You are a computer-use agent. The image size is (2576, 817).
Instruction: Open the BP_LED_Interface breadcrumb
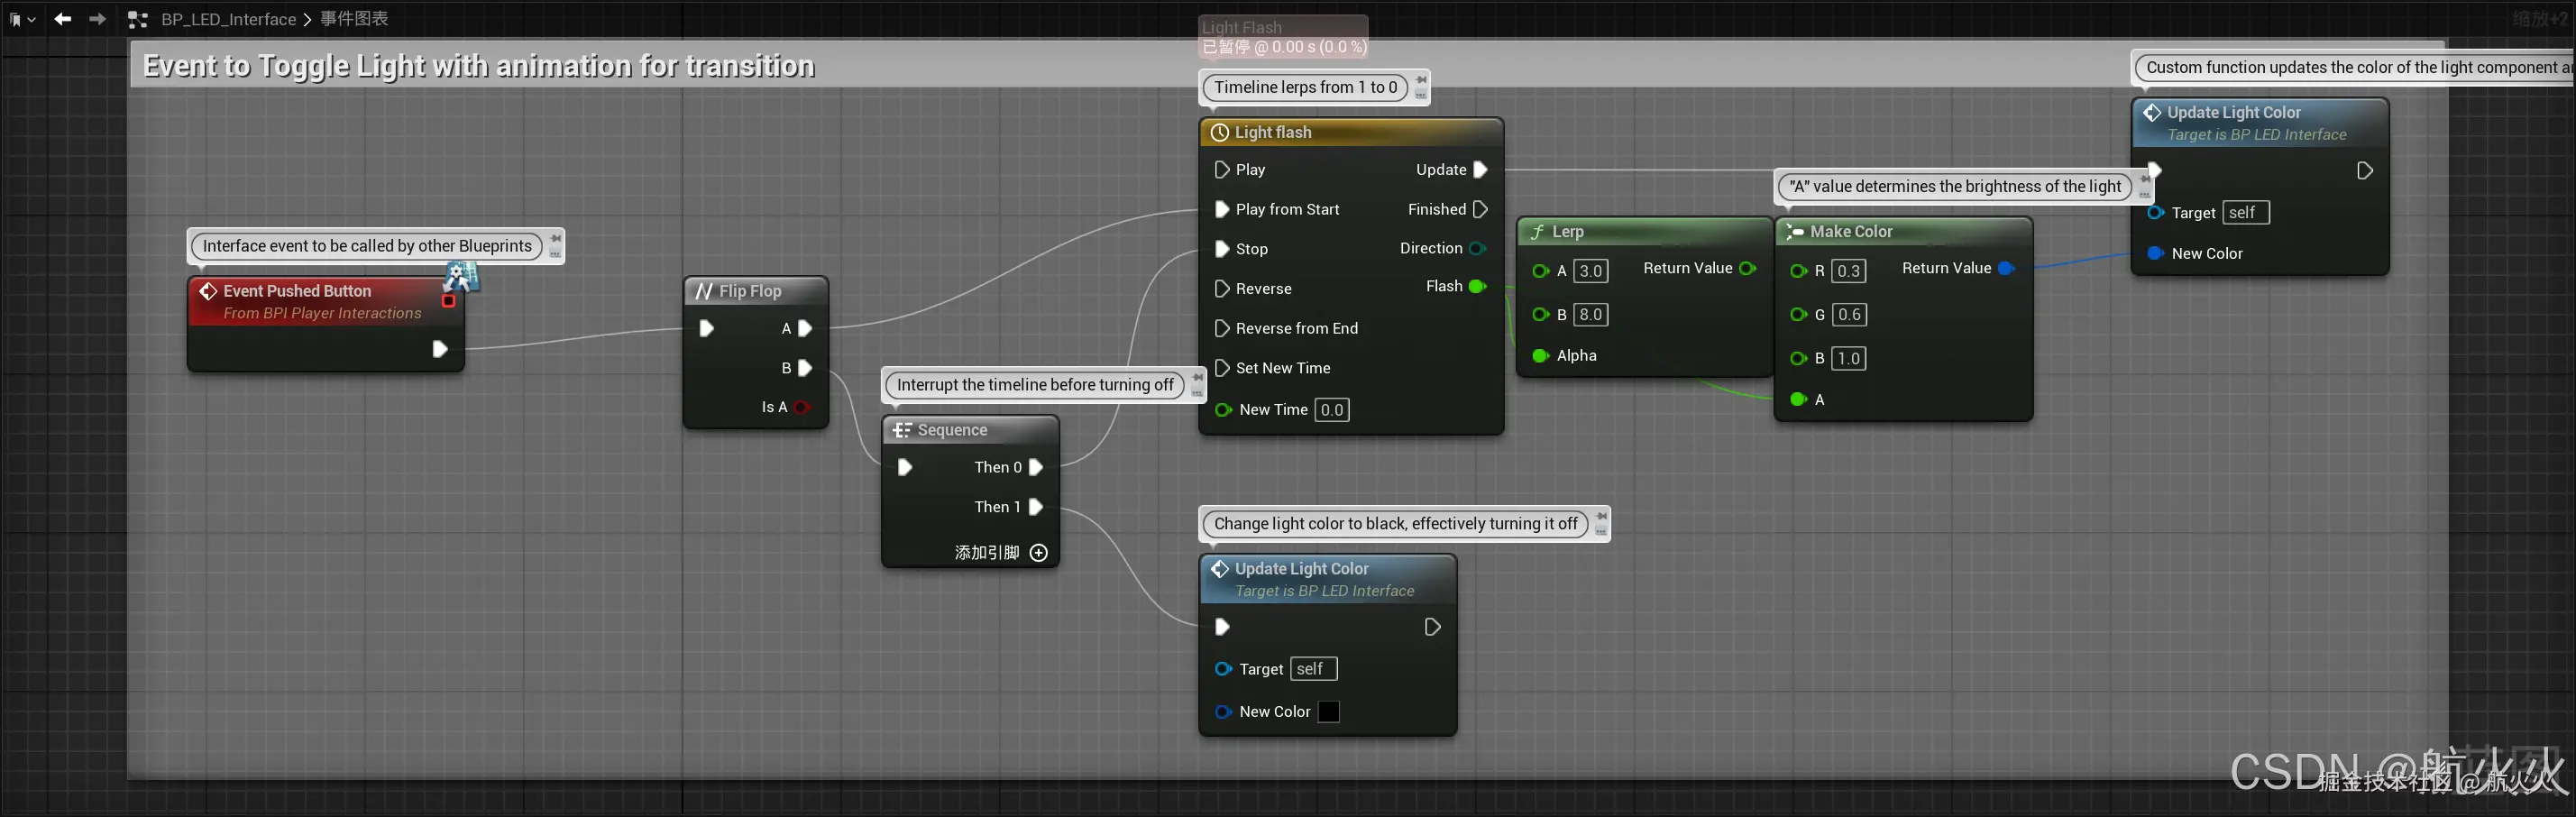(x=229, y=19)
